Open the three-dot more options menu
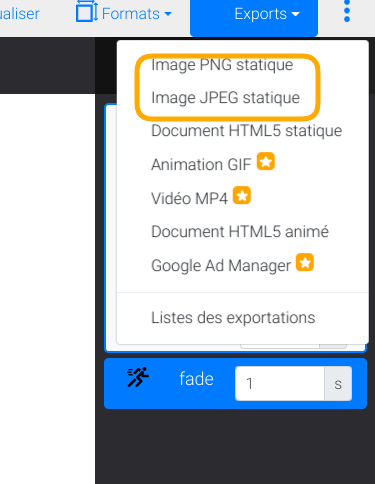 [x=347, y=12]
